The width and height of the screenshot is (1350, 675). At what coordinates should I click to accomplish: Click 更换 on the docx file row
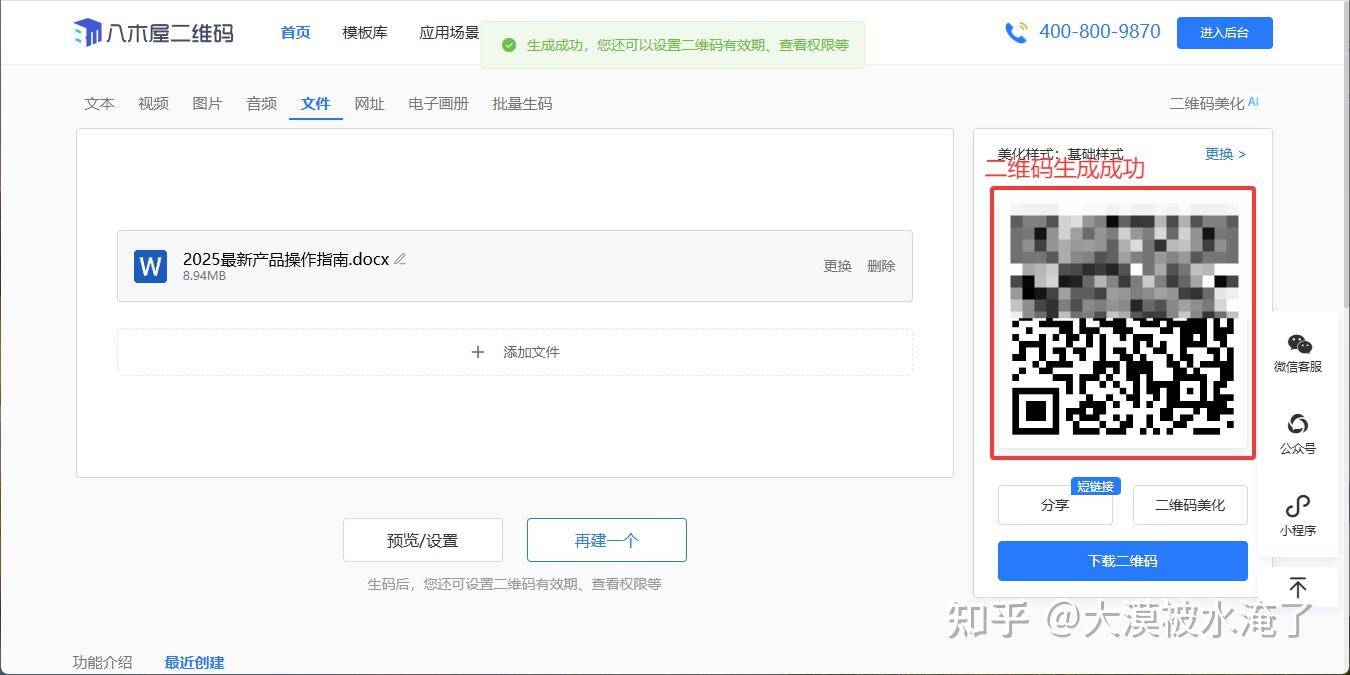click(x=838, y=266)
